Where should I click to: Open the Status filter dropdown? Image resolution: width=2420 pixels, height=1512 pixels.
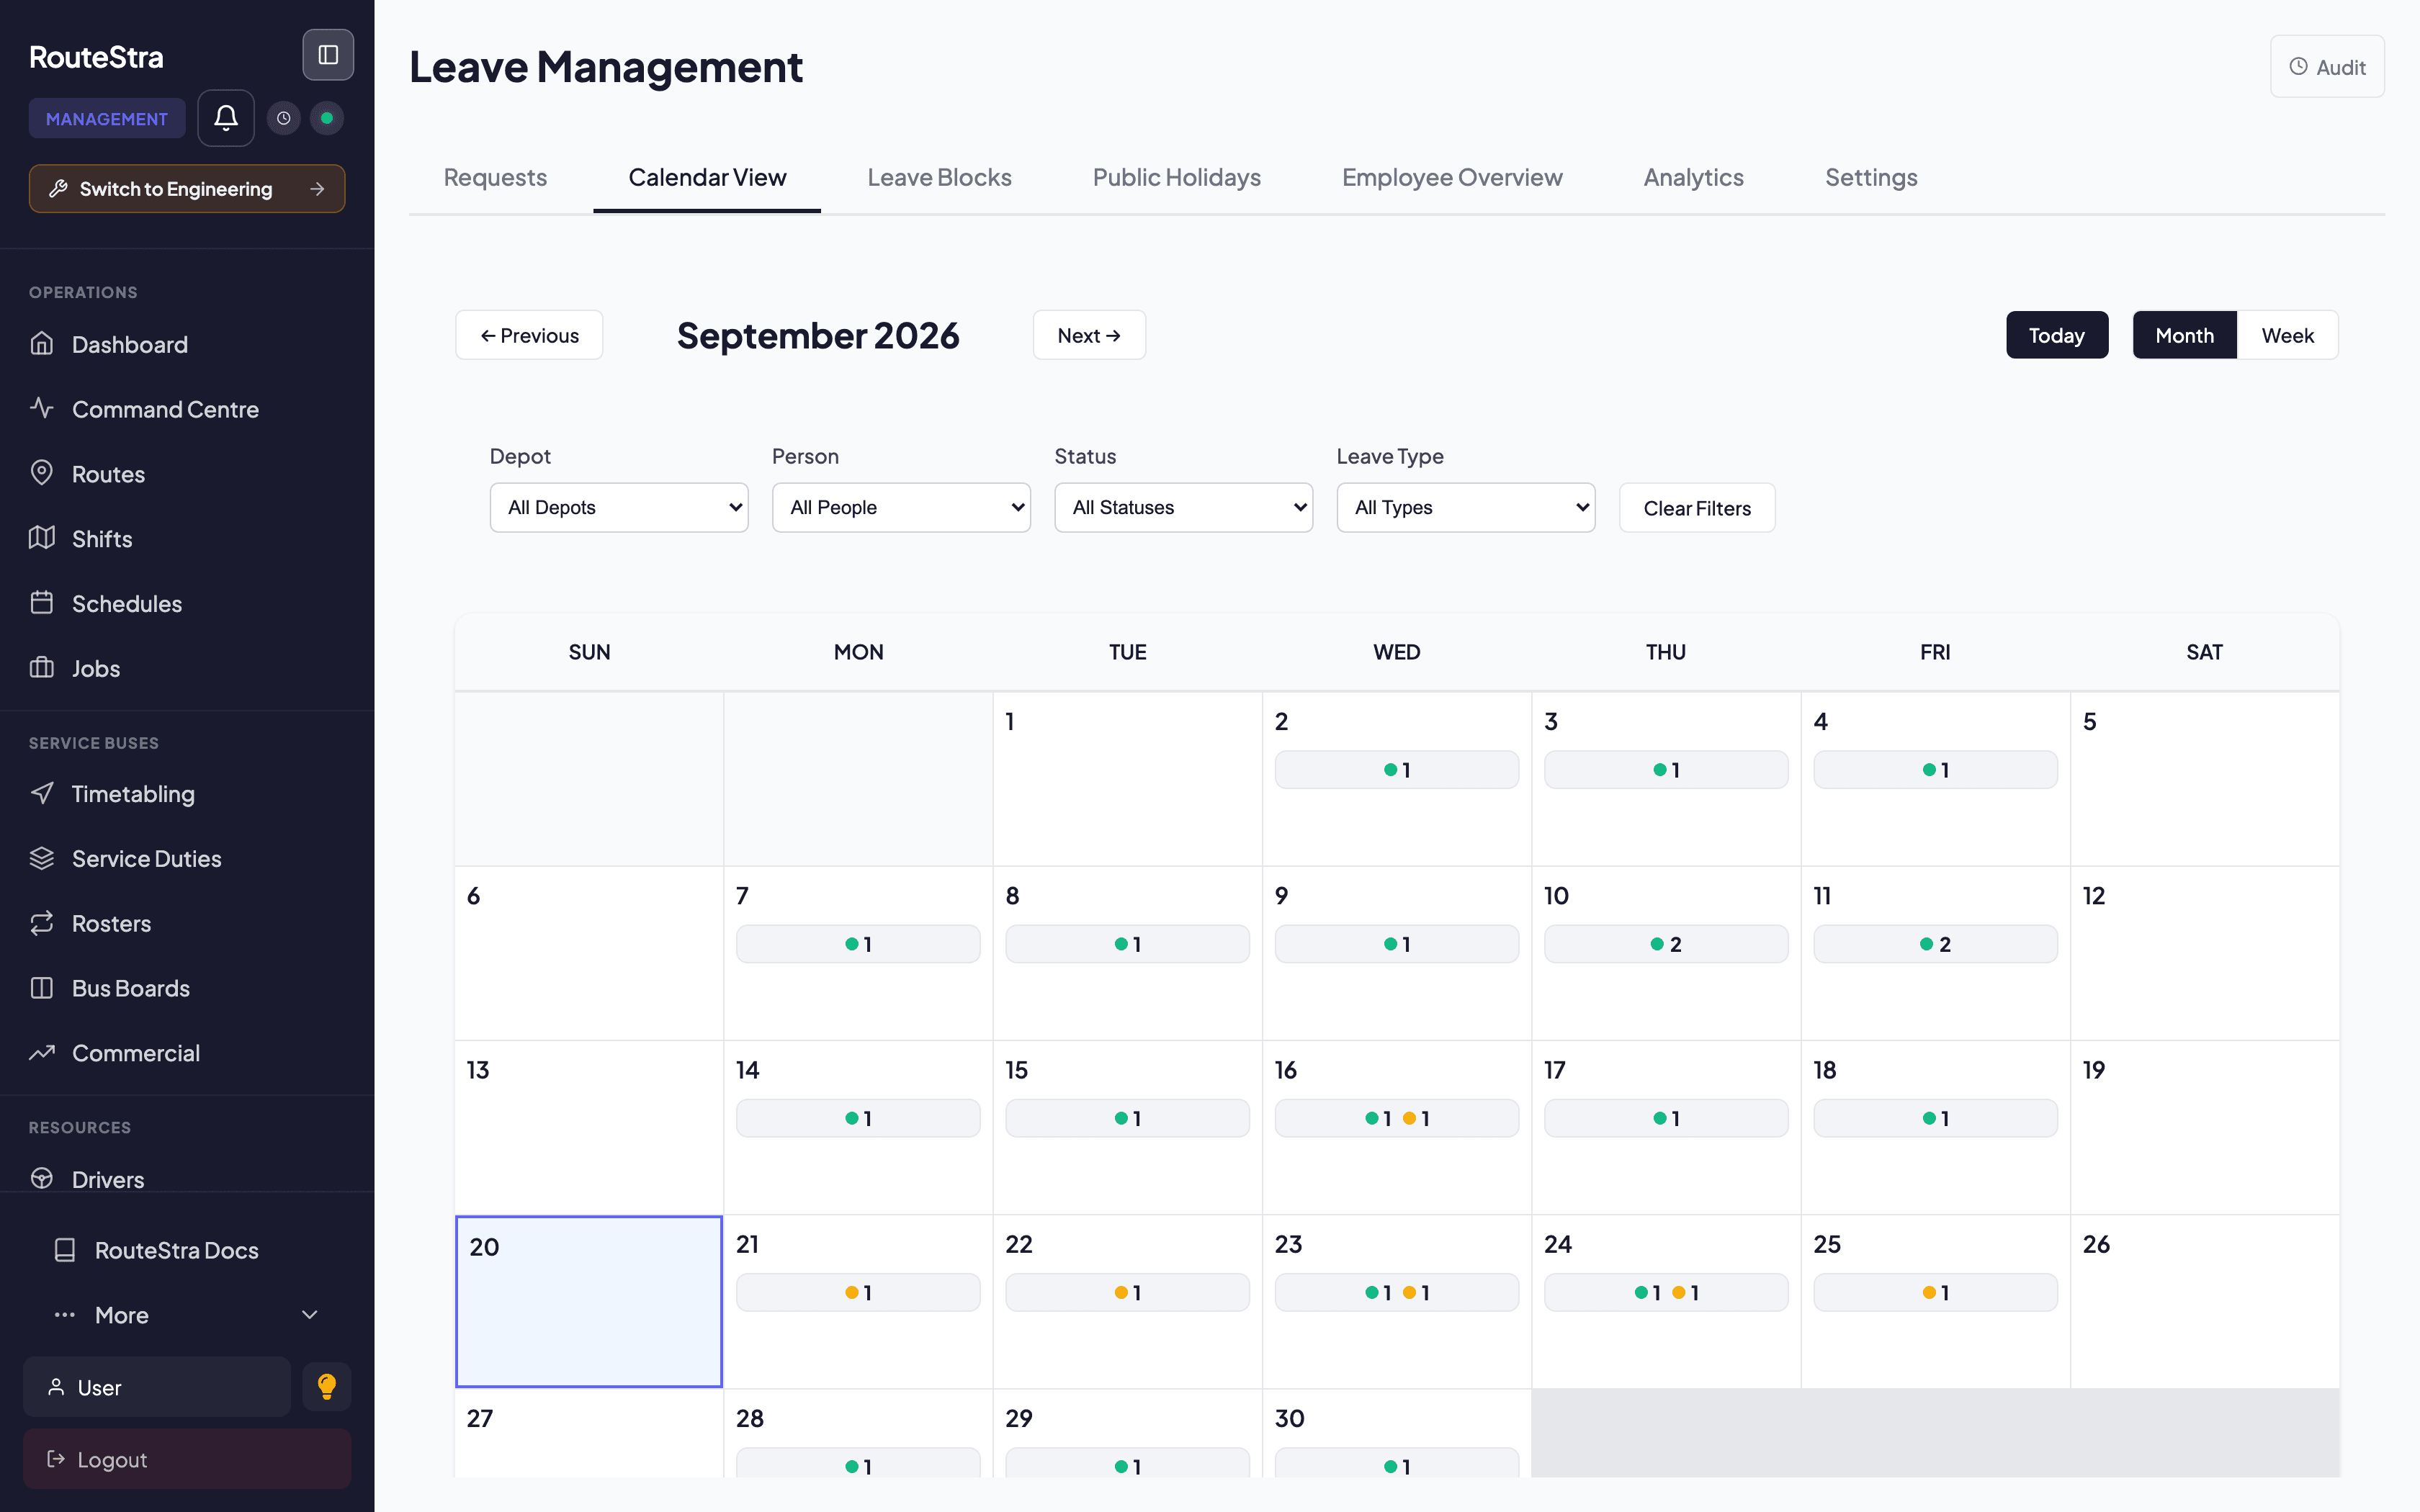[x=1184, y=508]
